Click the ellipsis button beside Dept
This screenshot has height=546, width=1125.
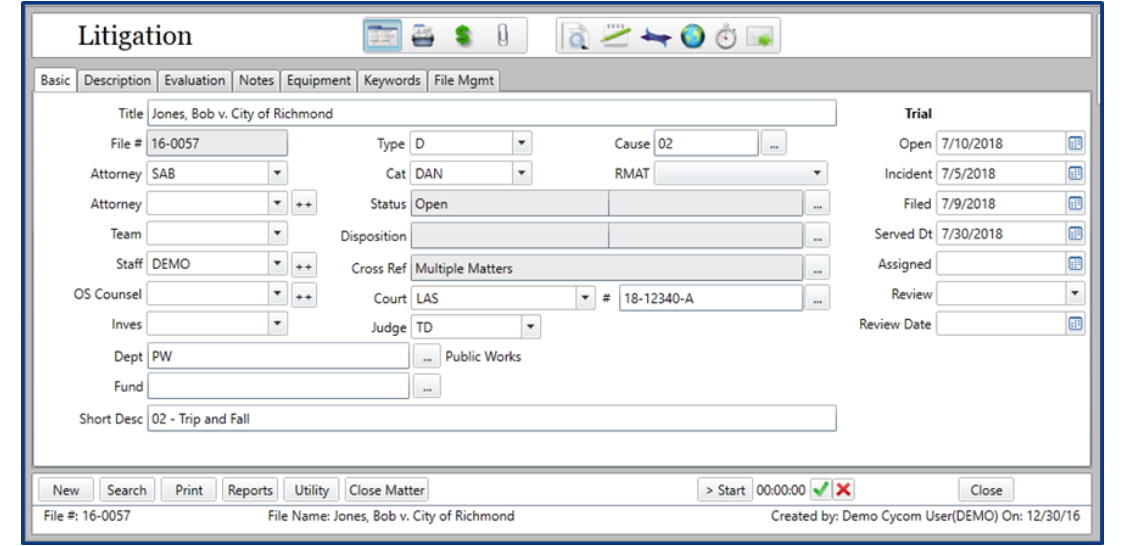(x=427, y=356)
